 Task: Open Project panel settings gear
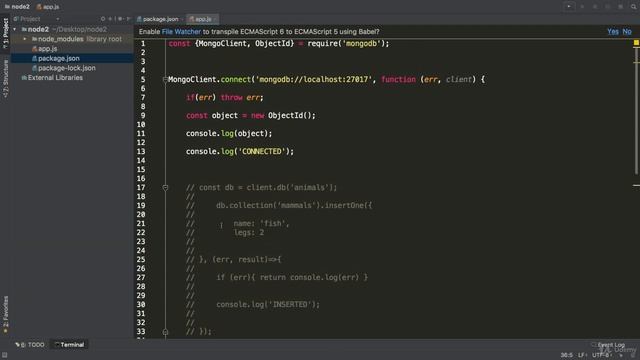120,19
